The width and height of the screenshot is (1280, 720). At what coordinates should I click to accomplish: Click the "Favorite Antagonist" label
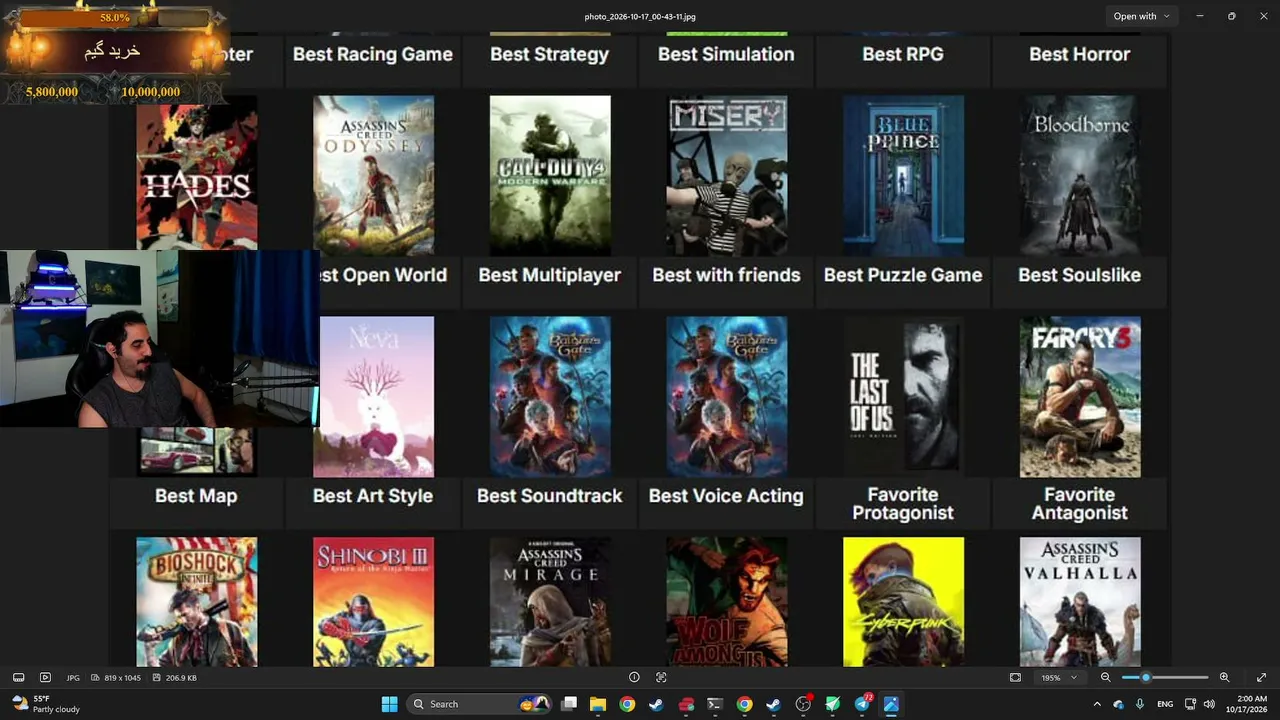[x=1080, y=504]
